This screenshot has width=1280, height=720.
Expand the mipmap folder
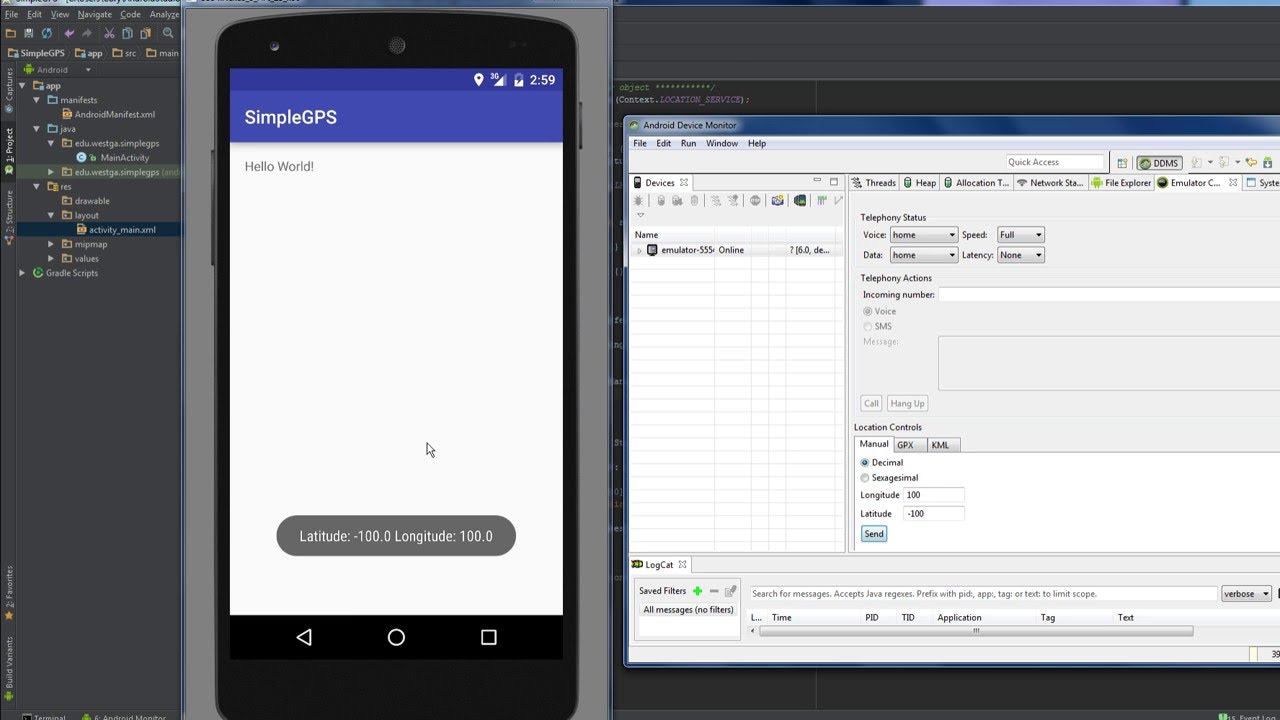[51, 244]
